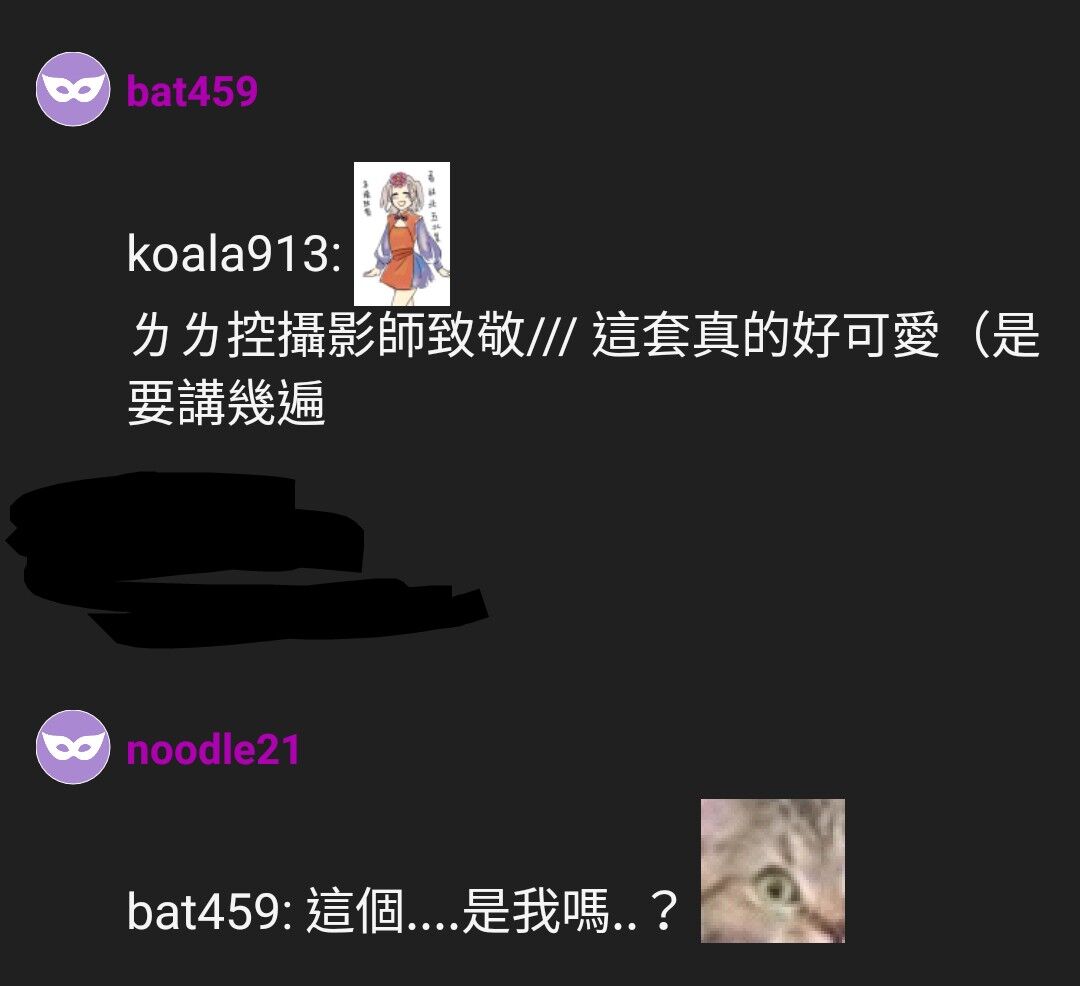Screen dimensions: 1080x986
Task: Click the white mask inside bat459 avatar
Action: click(73, 89)
